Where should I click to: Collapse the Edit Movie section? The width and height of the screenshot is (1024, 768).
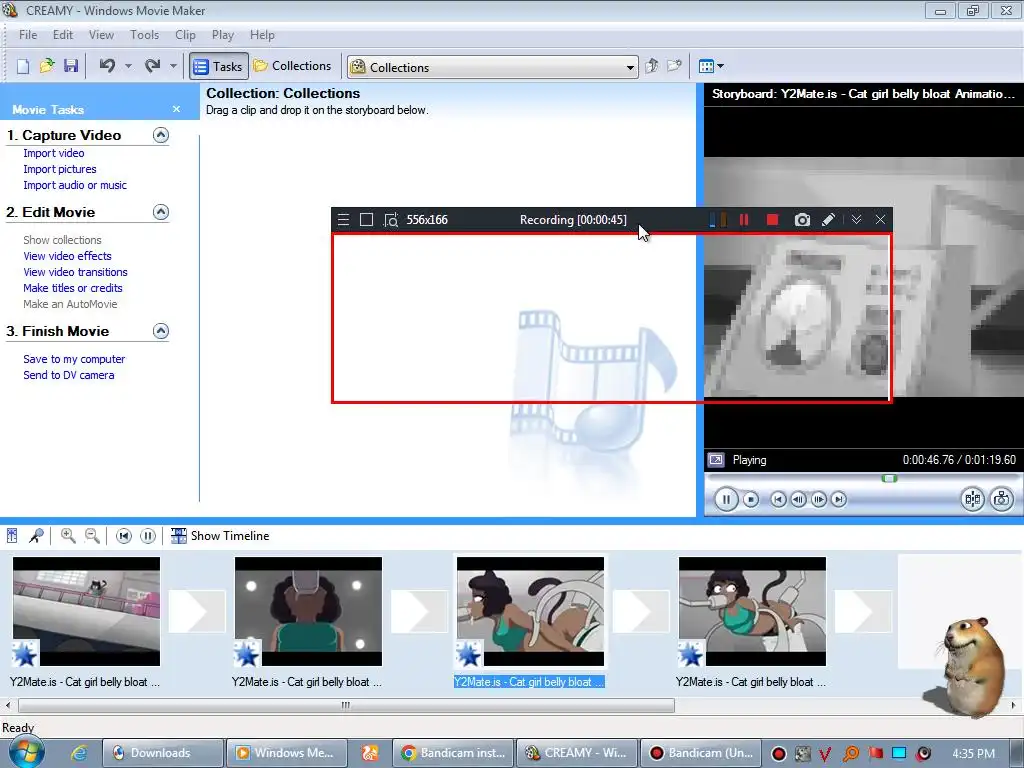161,212
